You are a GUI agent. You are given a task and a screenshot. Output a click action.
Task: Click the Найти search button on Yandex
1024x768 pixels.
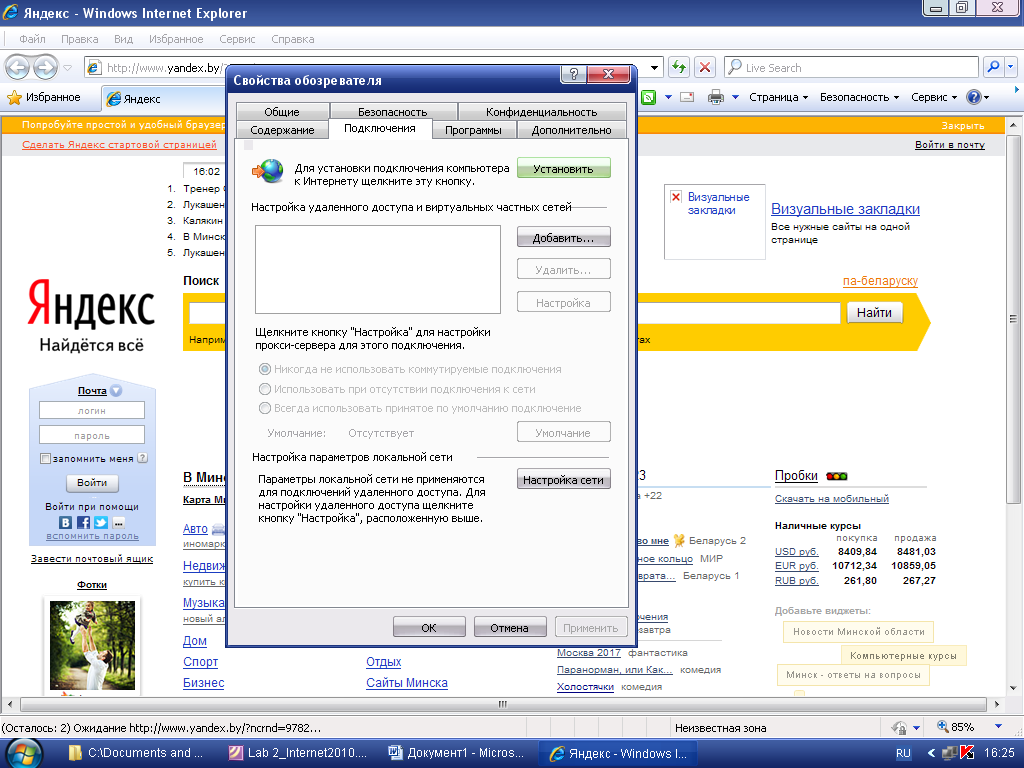[874, 313]
